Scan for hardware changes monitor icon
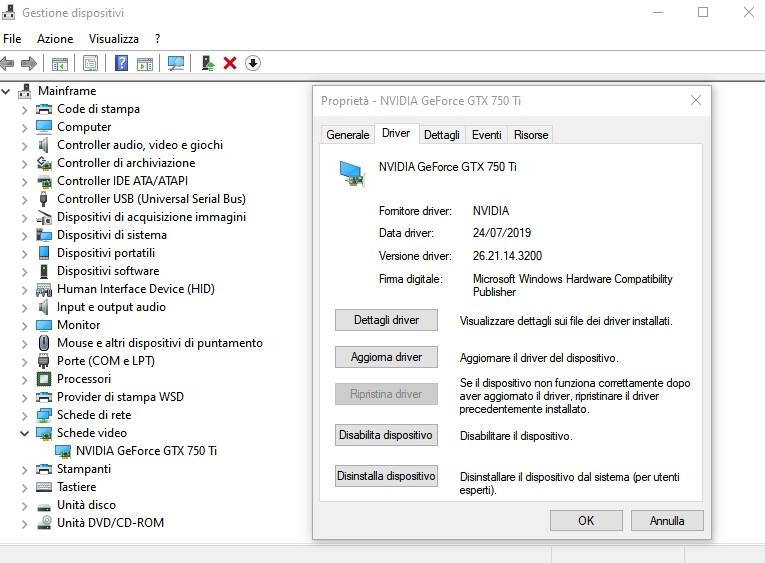This screenshot has width=765, height=563. pyautogui.click(x=176, y=63)
